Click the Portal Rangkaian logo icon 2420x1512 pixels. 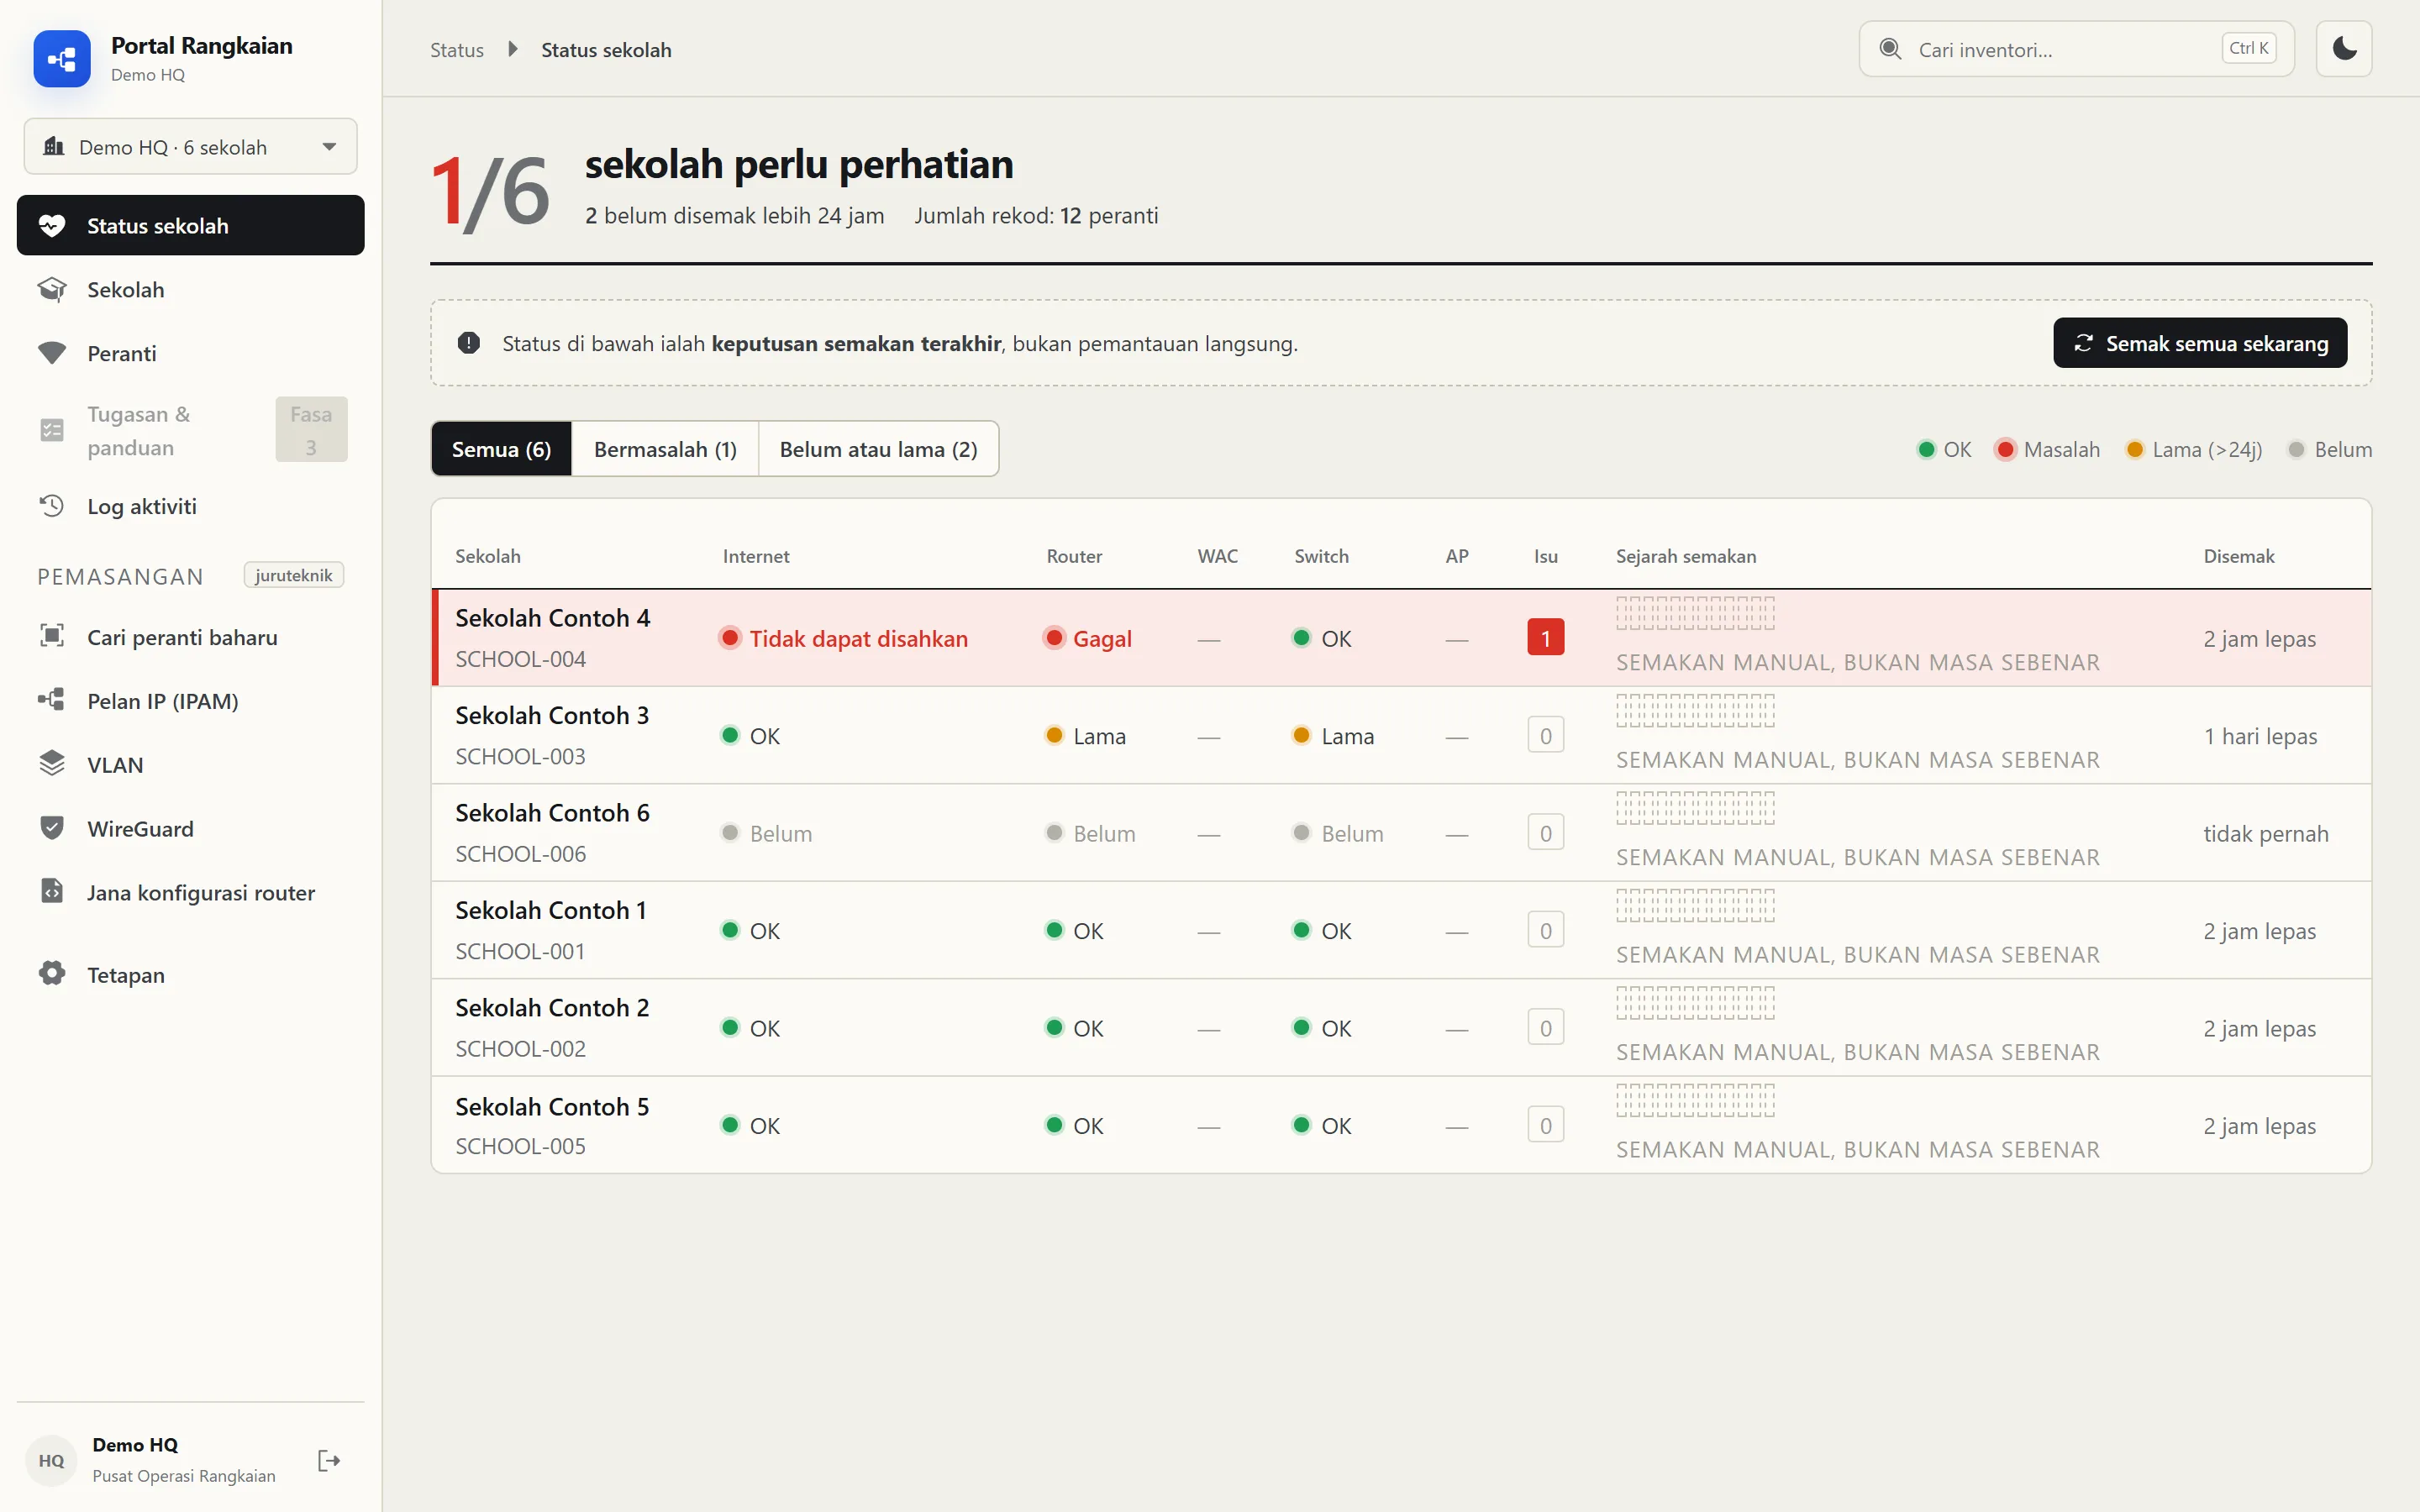(62, 59)
